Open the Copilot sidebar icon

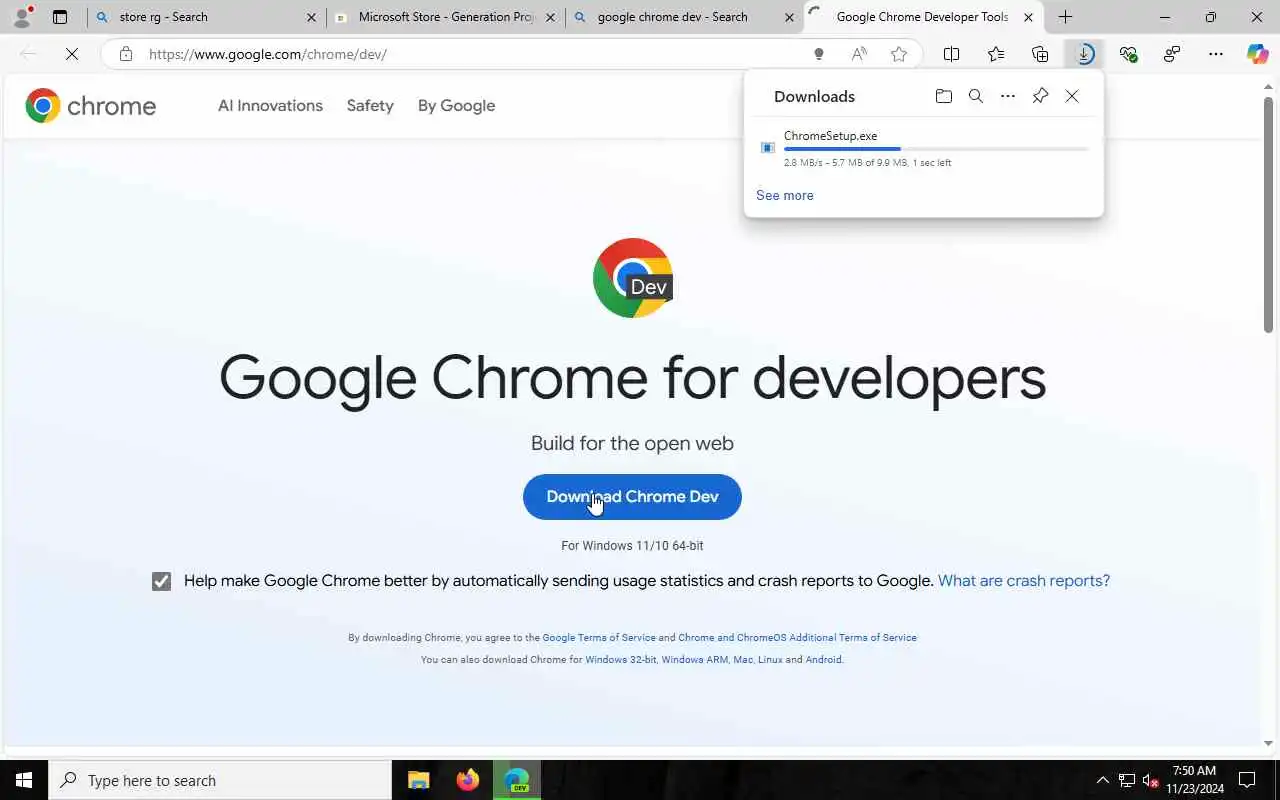[x=1258, y=54]
